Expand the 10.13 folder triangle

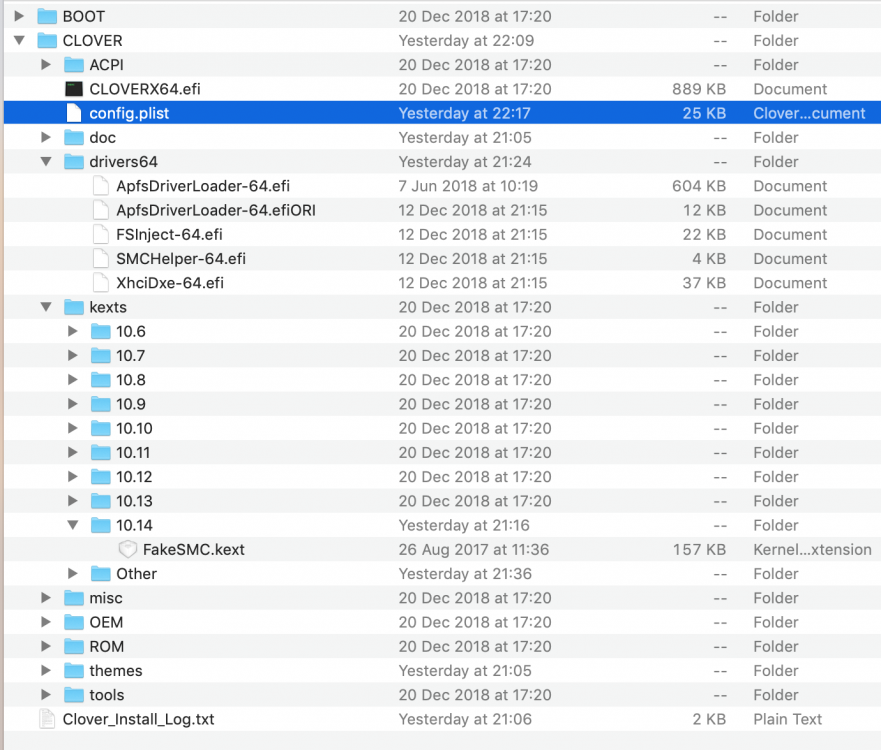tap(72, 501)
